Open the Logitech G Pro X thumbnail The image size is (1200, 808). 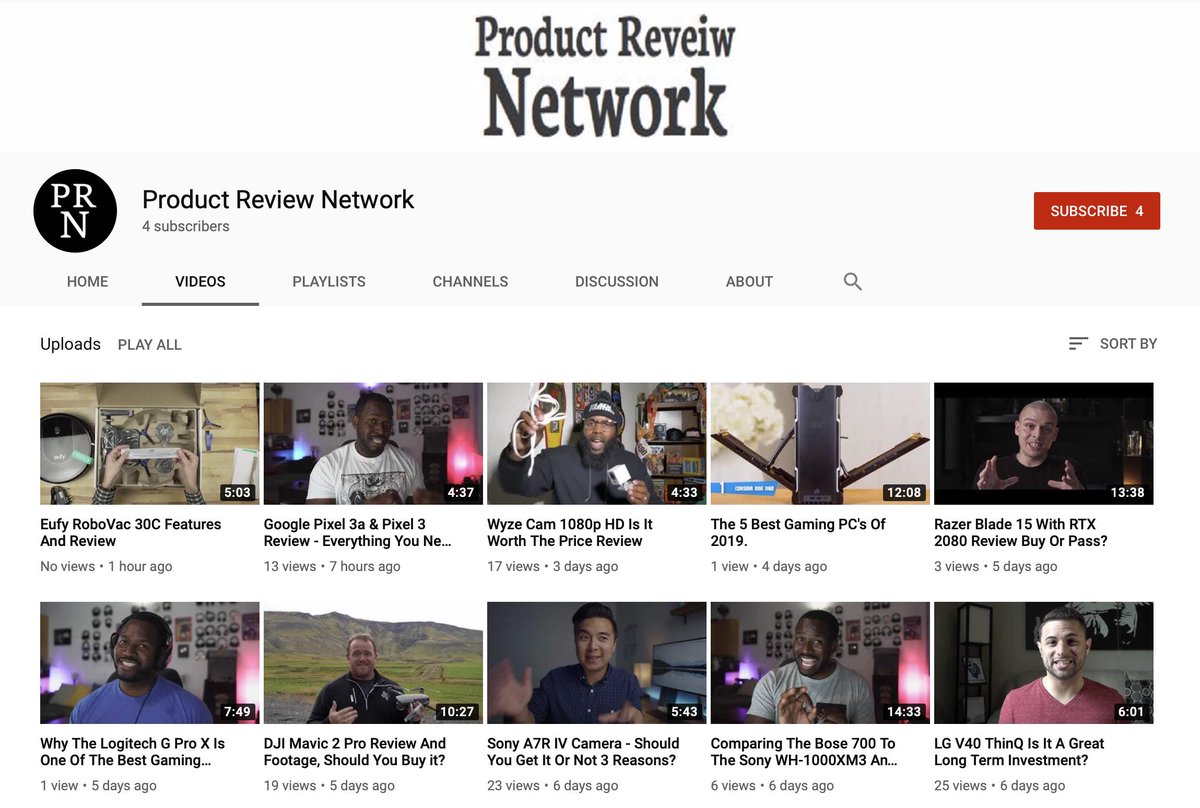(x=150, y=663)
